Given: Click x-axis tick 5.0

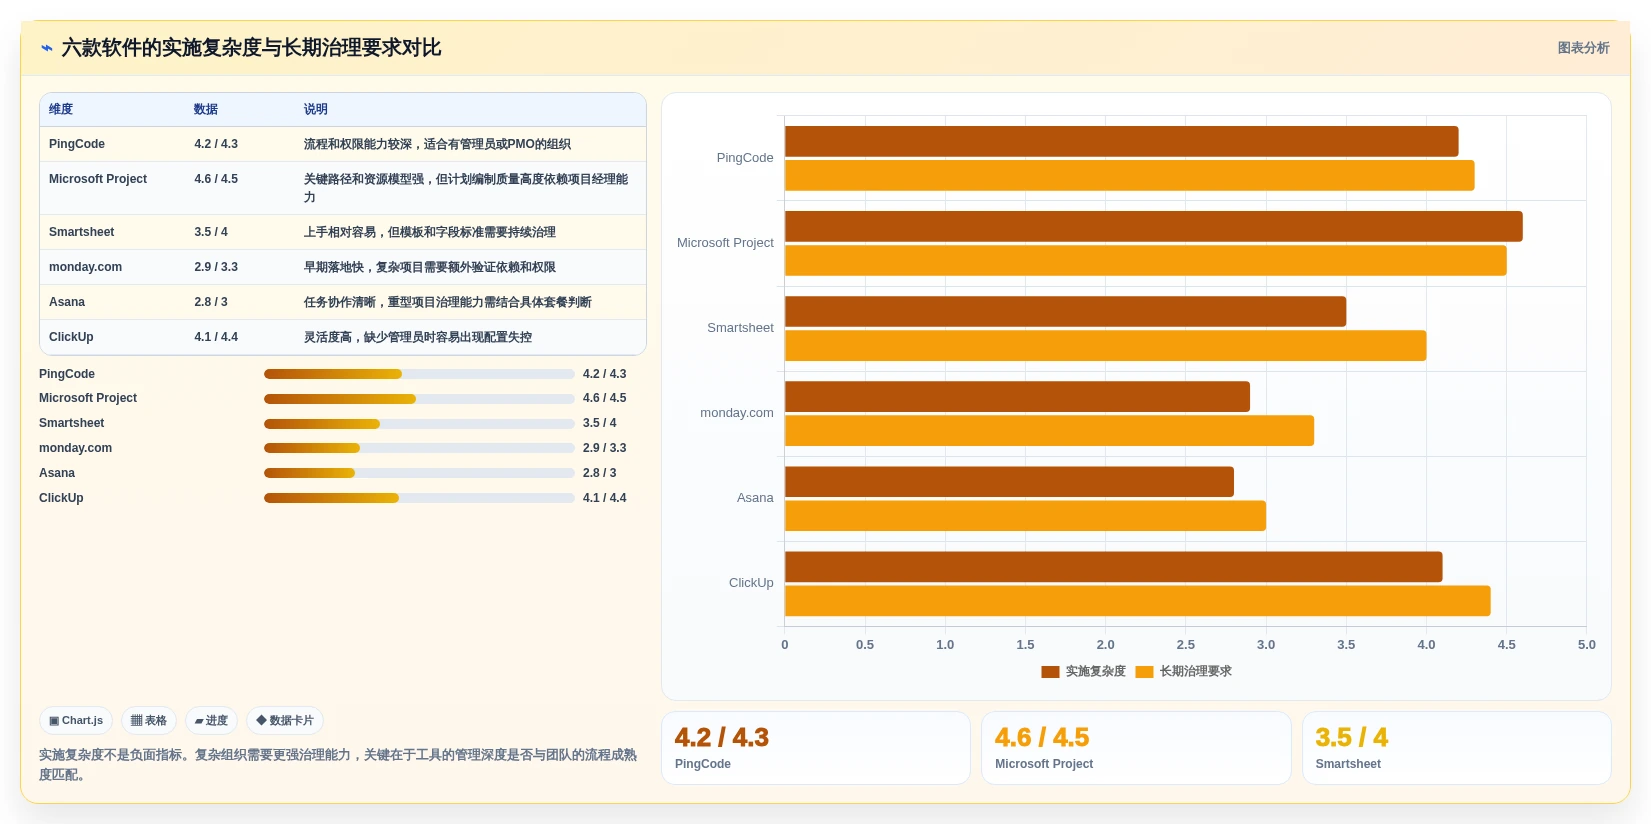Looking at the screenshot, I should point(1587,645).
